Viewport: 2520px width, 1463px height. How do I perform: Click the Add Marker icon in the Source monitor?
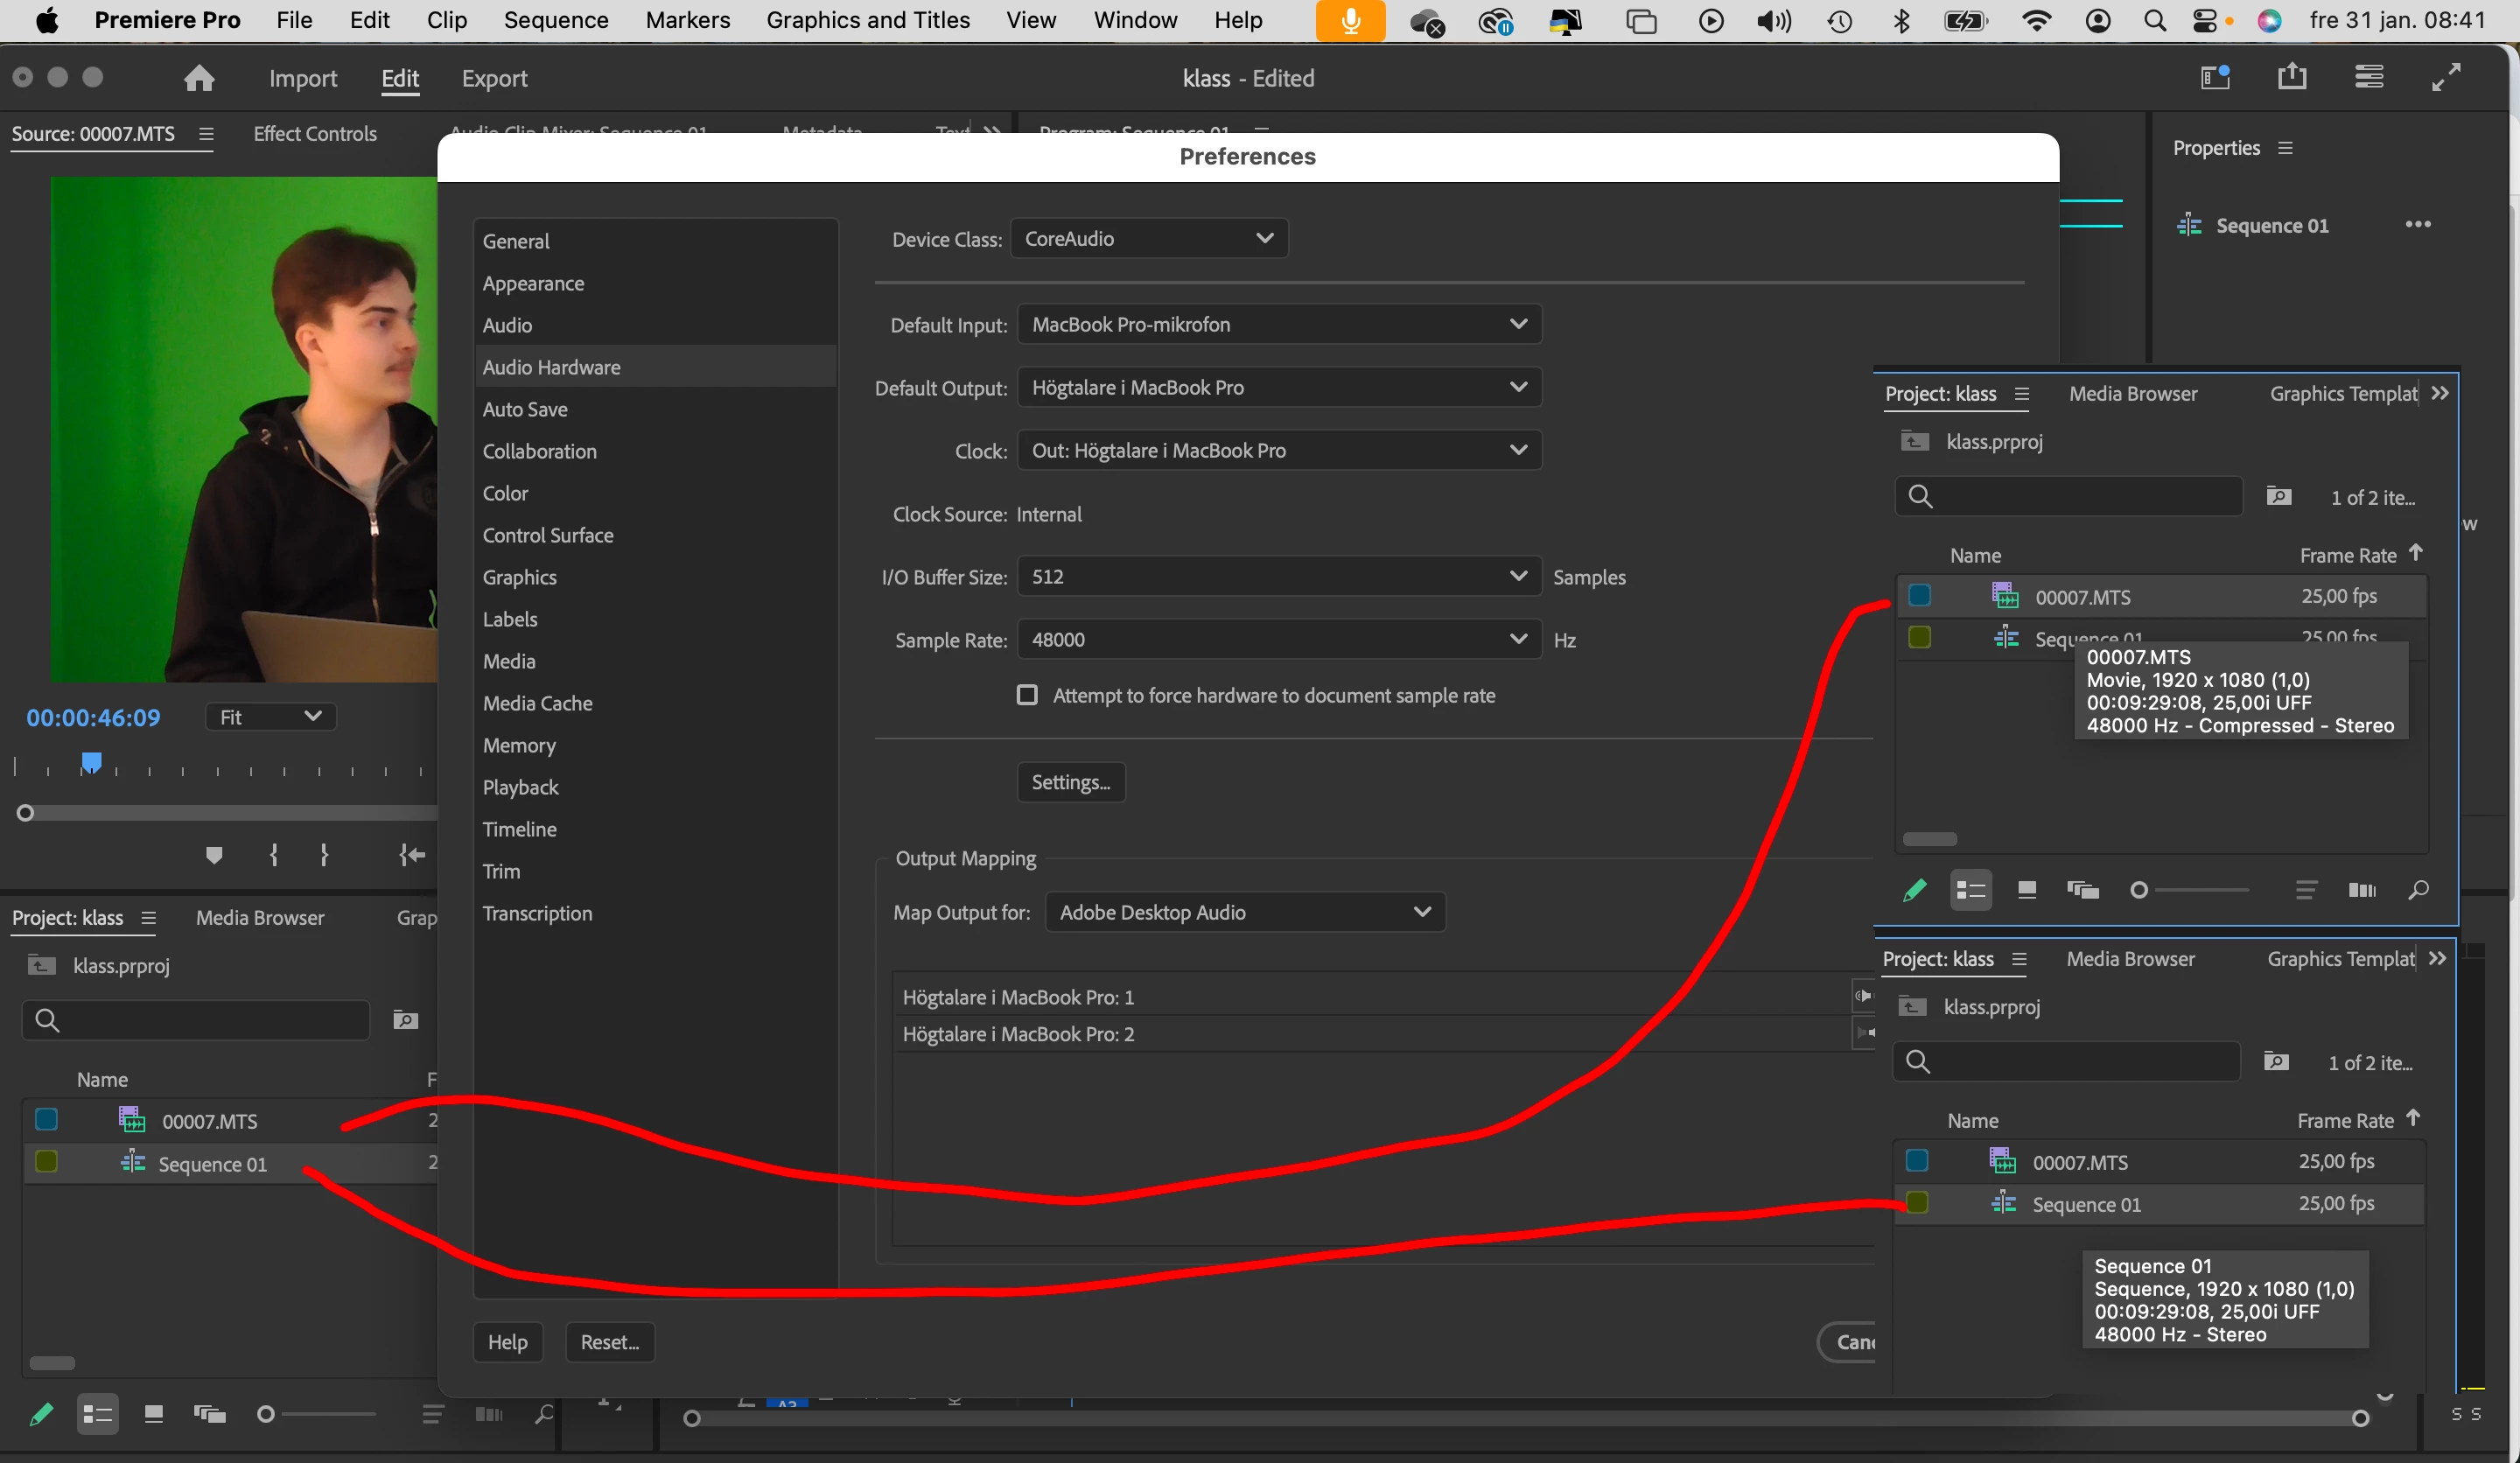point(214,855)
